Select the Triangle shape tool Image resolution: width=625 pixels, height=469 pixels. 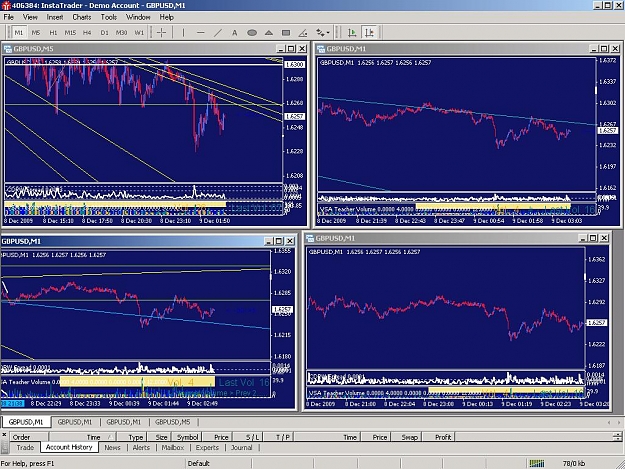click(269, 33)
